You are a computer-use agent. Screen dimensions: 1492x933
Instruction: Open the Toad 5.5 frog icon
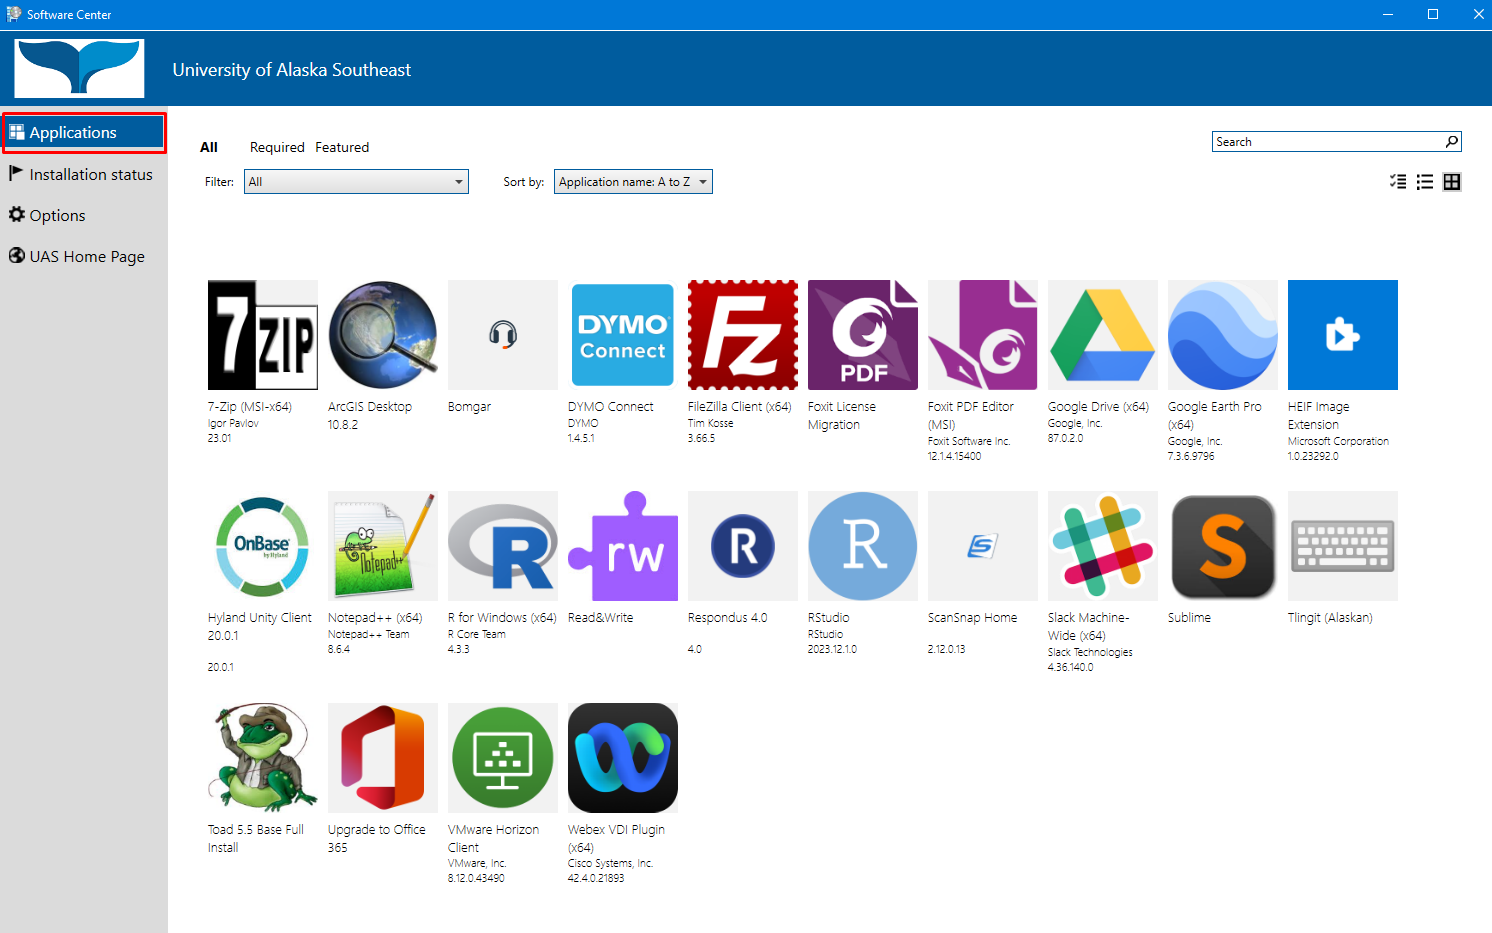click(x=262, y=758)
